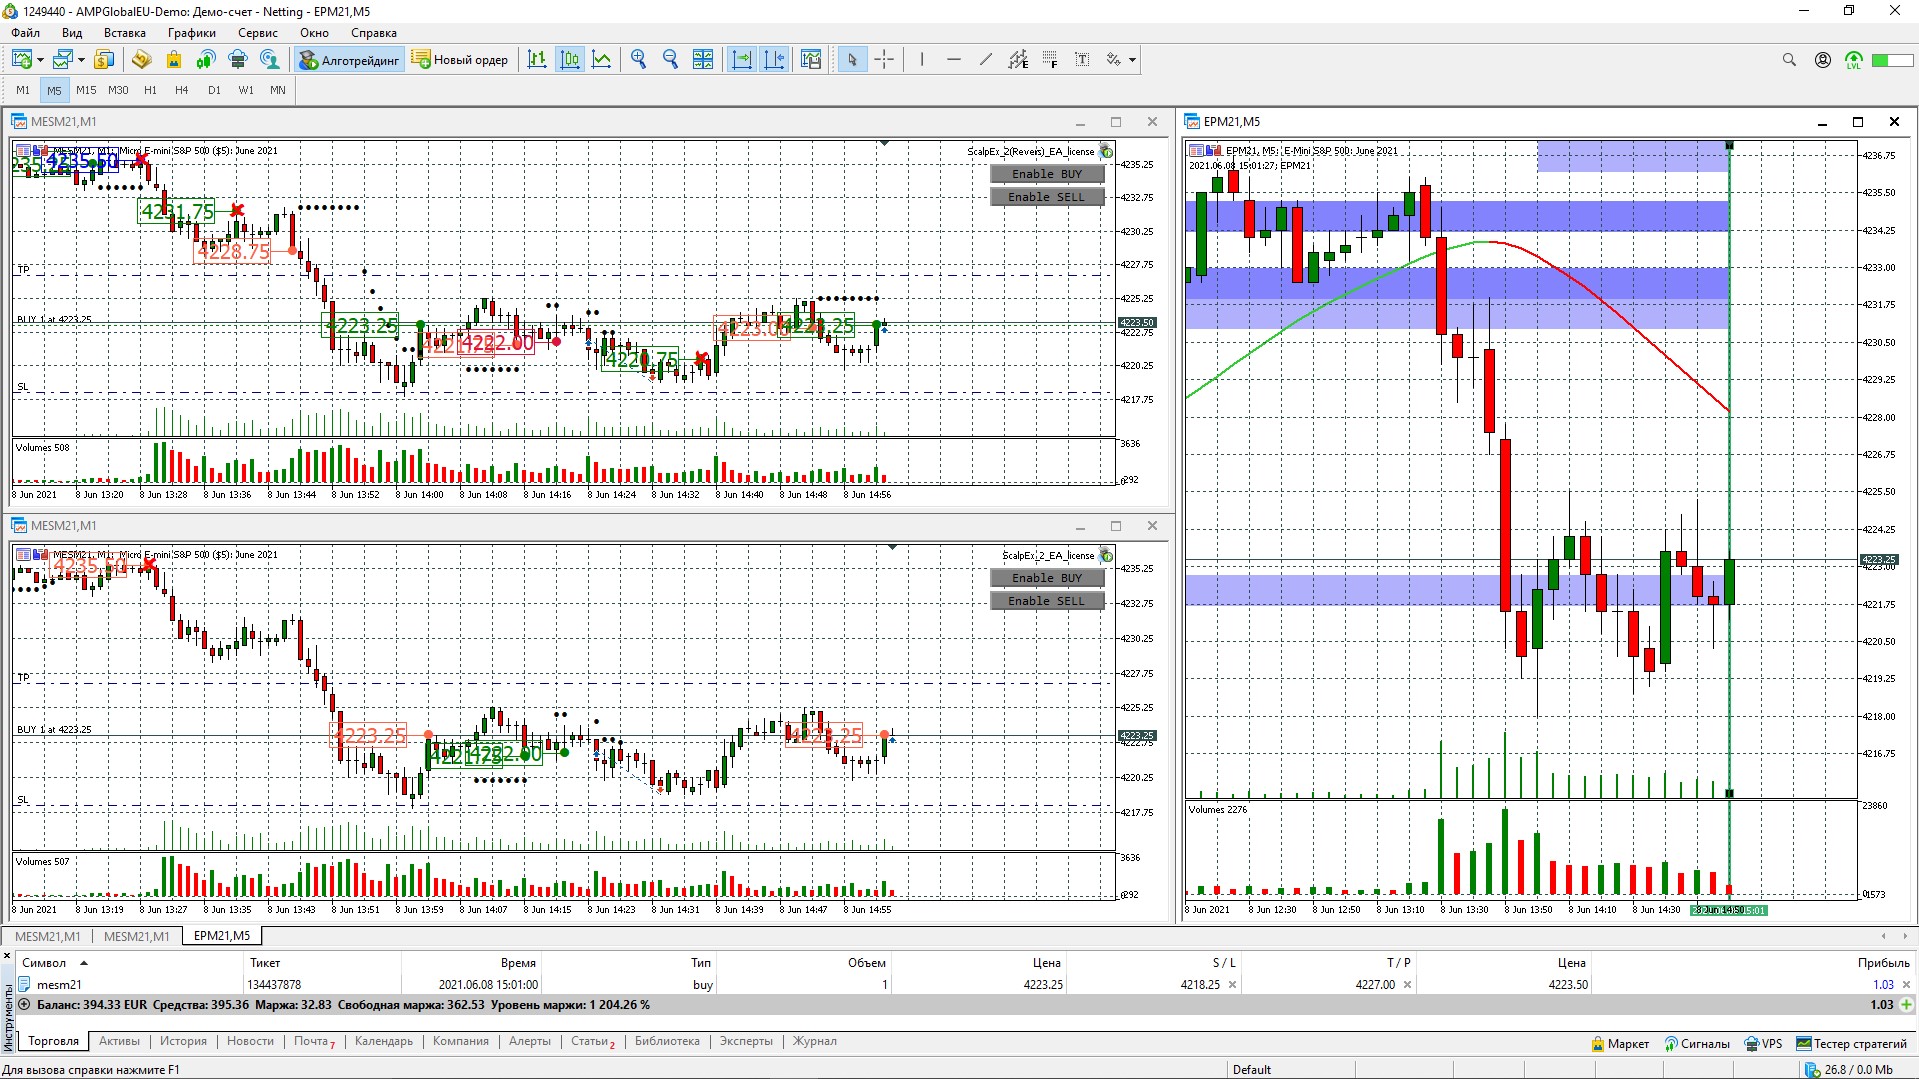Select the trendline drawing tool

pos(985,60)
